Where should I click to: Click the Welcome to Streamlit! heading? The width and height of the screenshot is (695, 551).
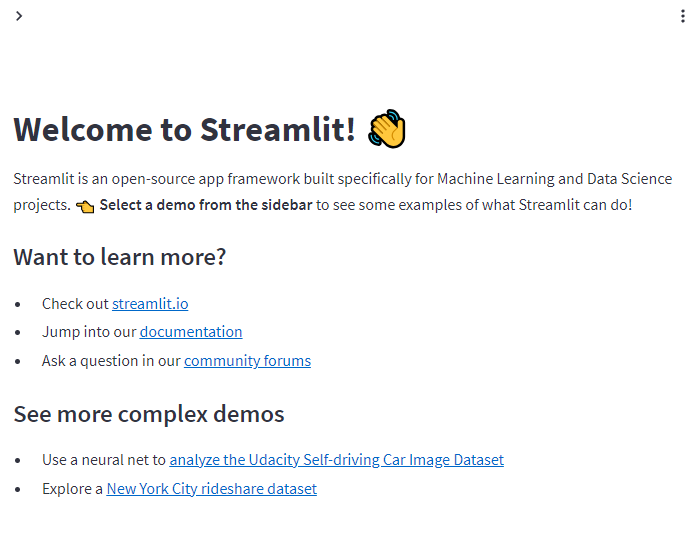coord(184,130)
